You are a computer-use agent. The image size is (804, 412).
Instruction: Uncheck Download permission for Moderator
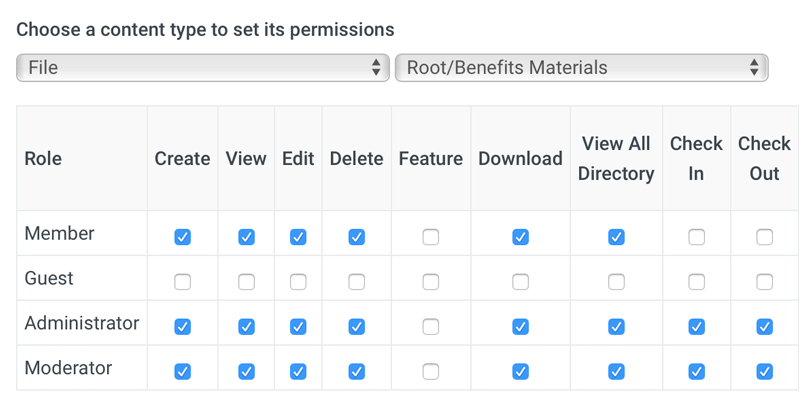click(x=520, y=371)
